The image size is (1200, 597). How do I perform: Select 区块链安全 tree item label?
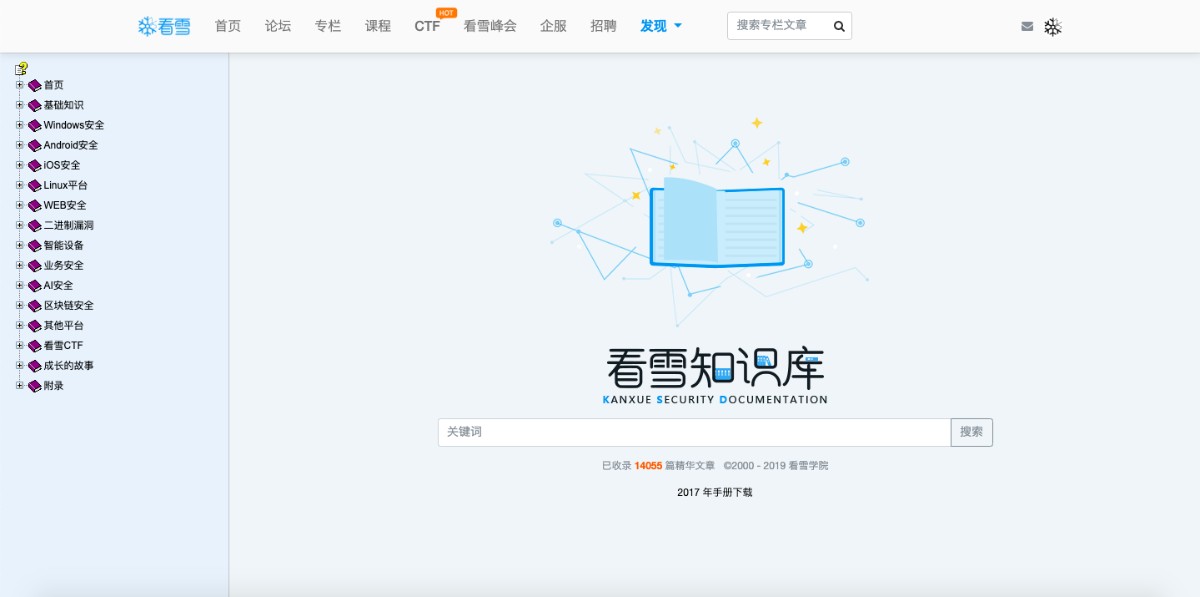coord(69,305)
